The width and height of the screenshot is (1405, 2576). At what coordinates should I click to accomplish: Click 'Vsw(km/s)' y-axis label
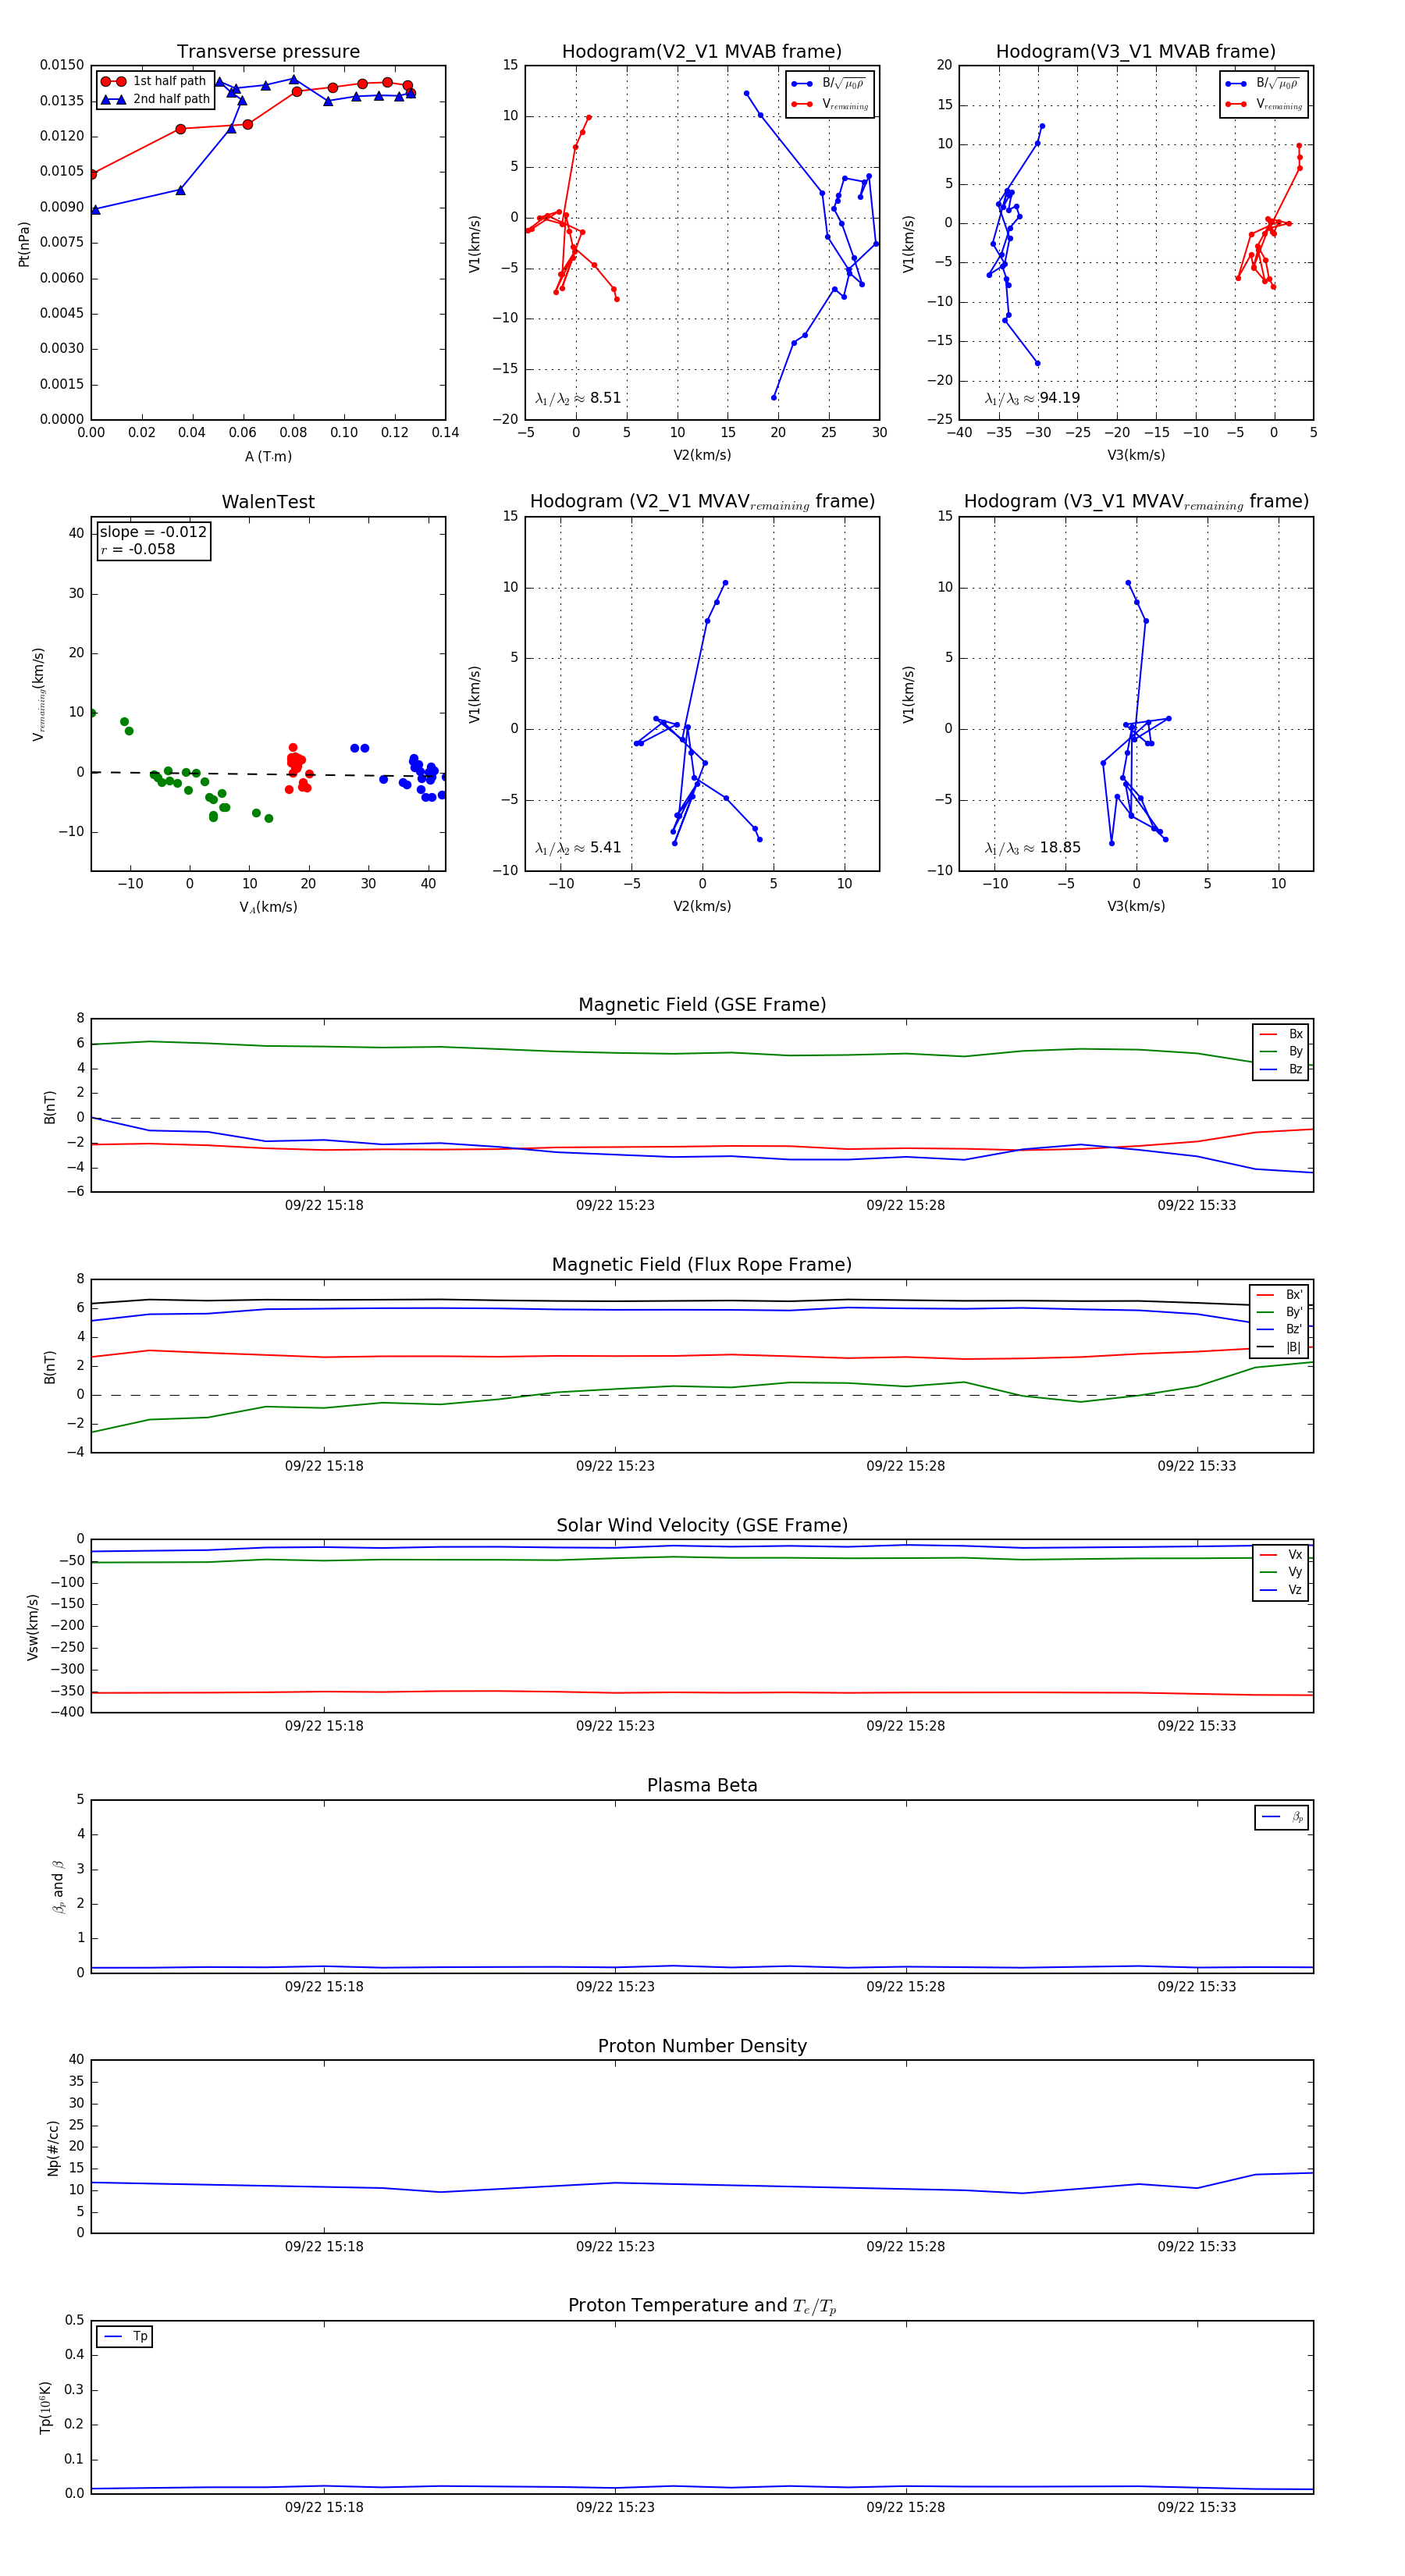pyautogui.click(x=32, y=1628)
